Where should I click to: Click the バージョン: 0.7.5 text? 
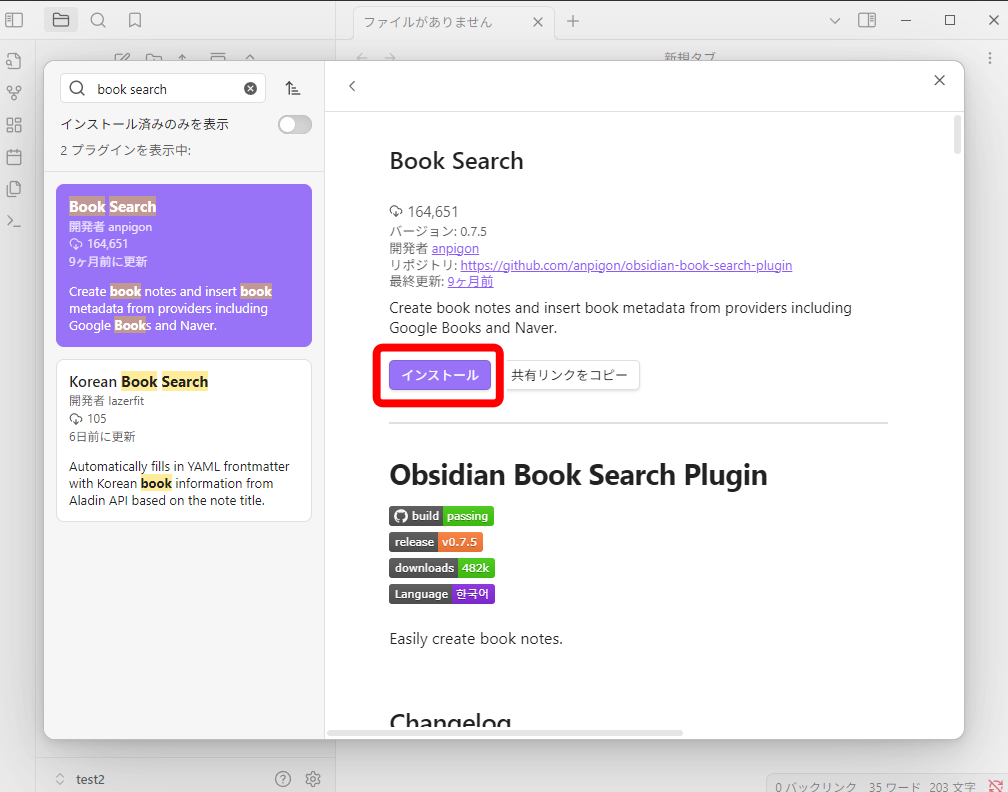(x=438, y=231)
